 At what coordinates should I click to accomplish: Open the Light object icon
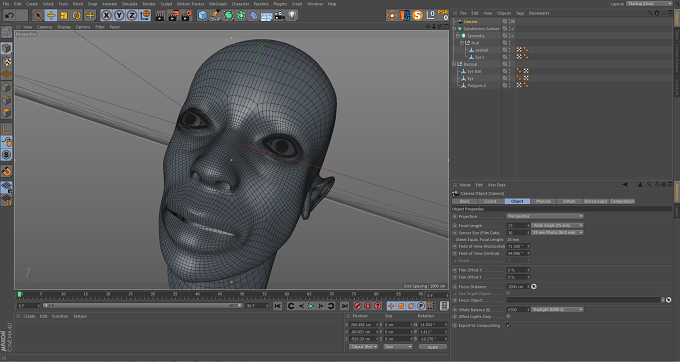point(292,16)
